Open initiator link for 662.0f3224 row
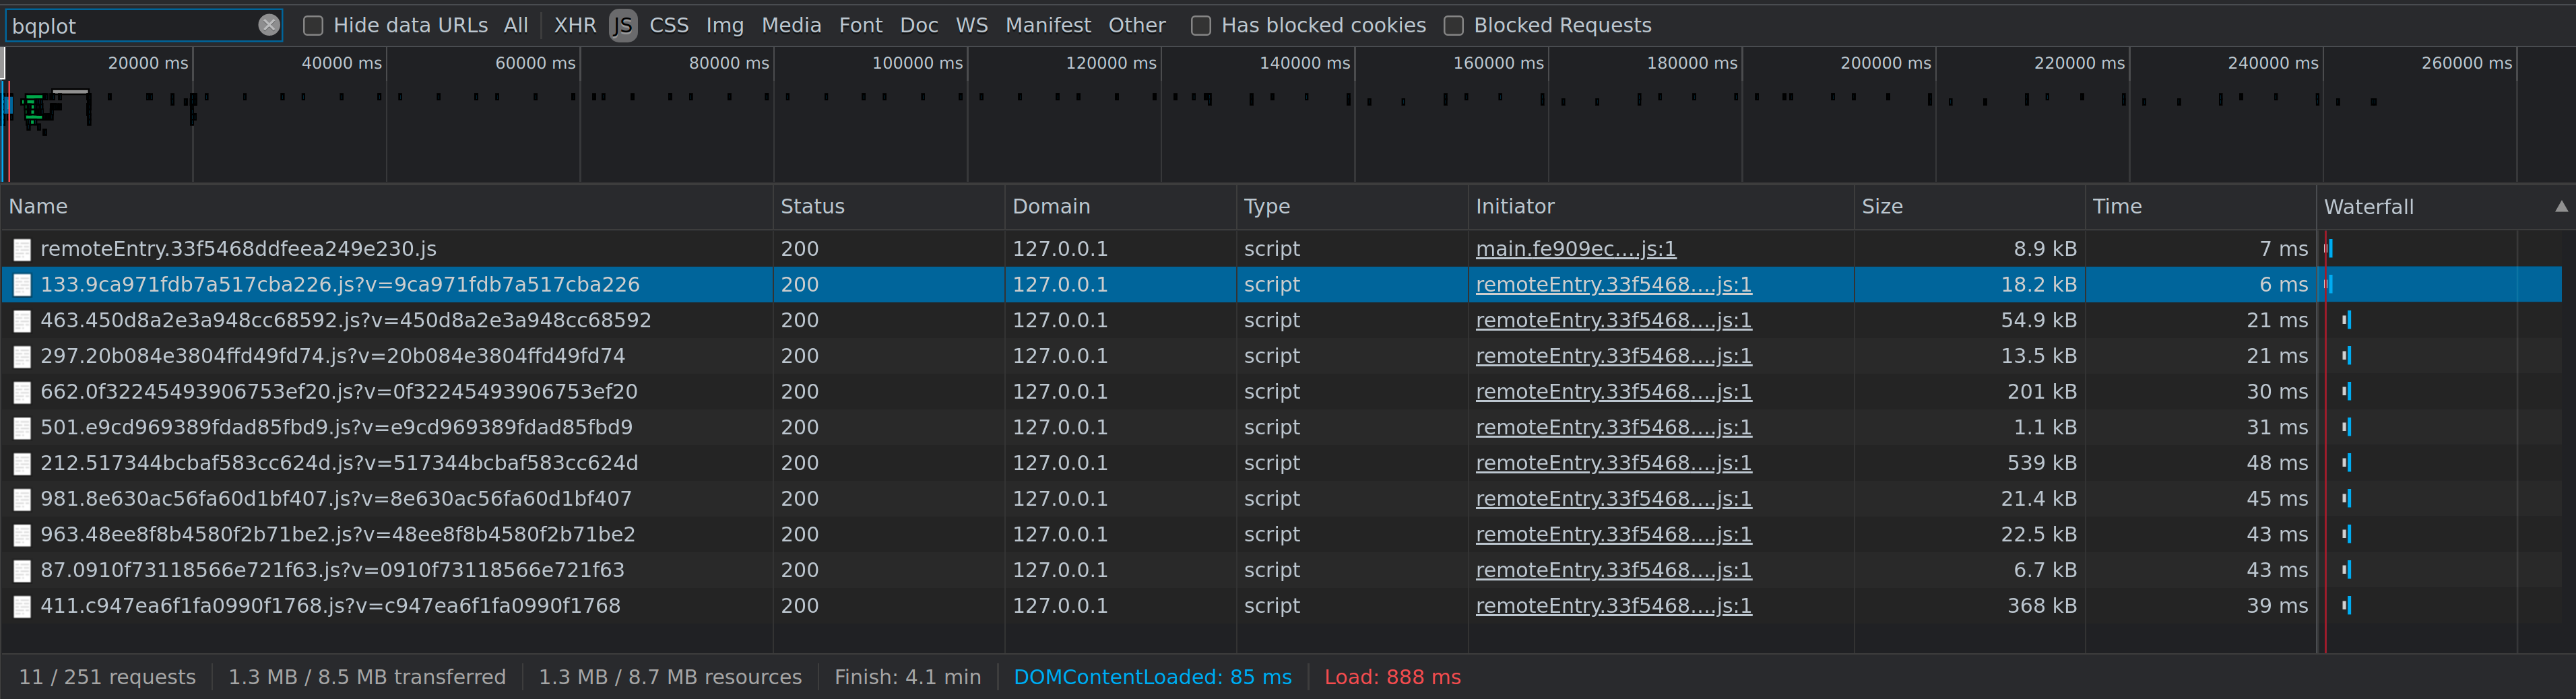The height and width of the screenshot is (699, 2576). pyautogui.click(x=1613, y=391)
